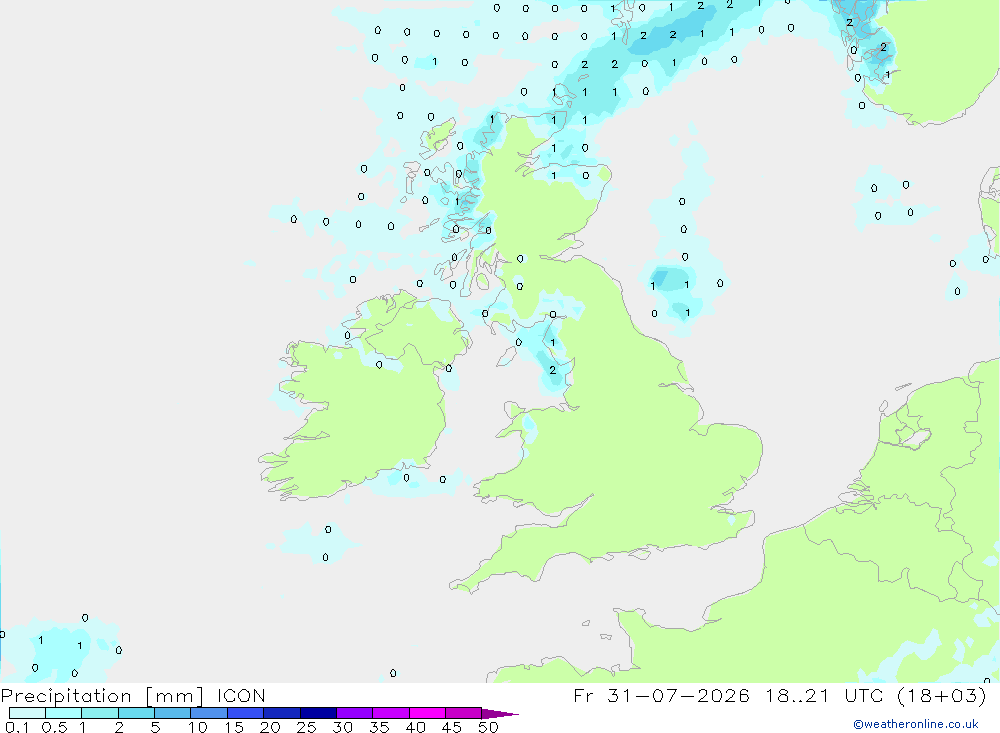Select the 0.5–1 mm legend color swatch

[64, 713]
